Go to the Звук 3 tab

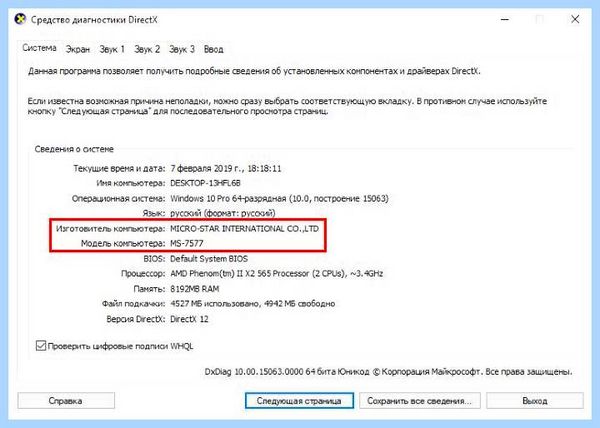pyautogui.click(x=182, y=49)
